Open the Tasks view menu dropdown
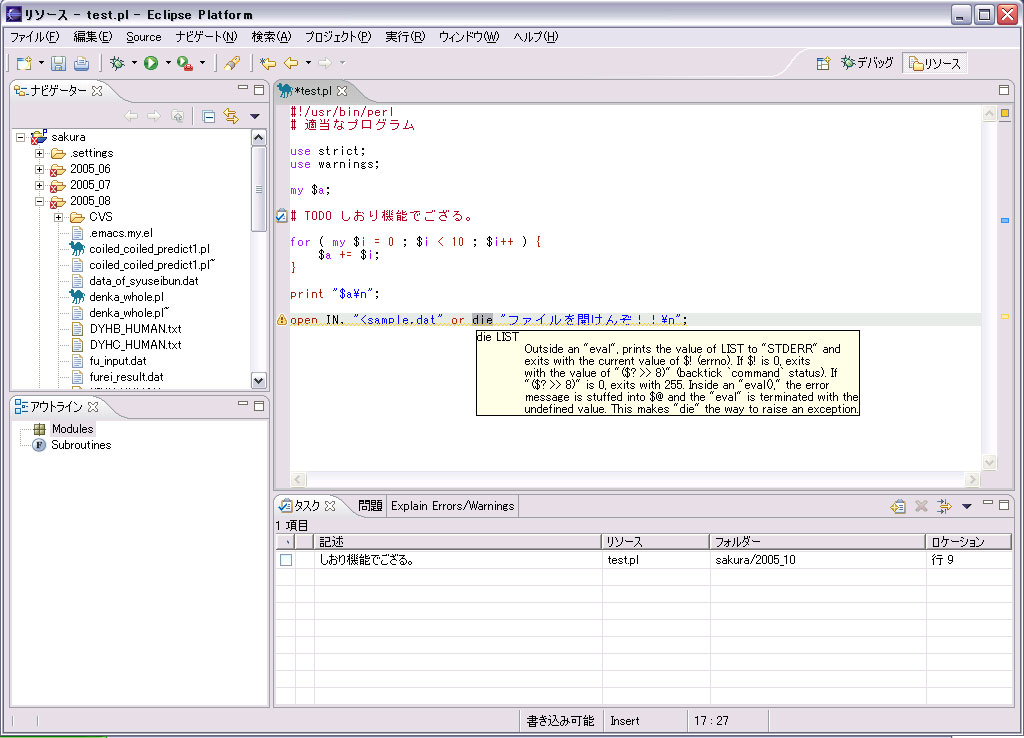This screenshot has width=1024, height=738. (967, 506)
